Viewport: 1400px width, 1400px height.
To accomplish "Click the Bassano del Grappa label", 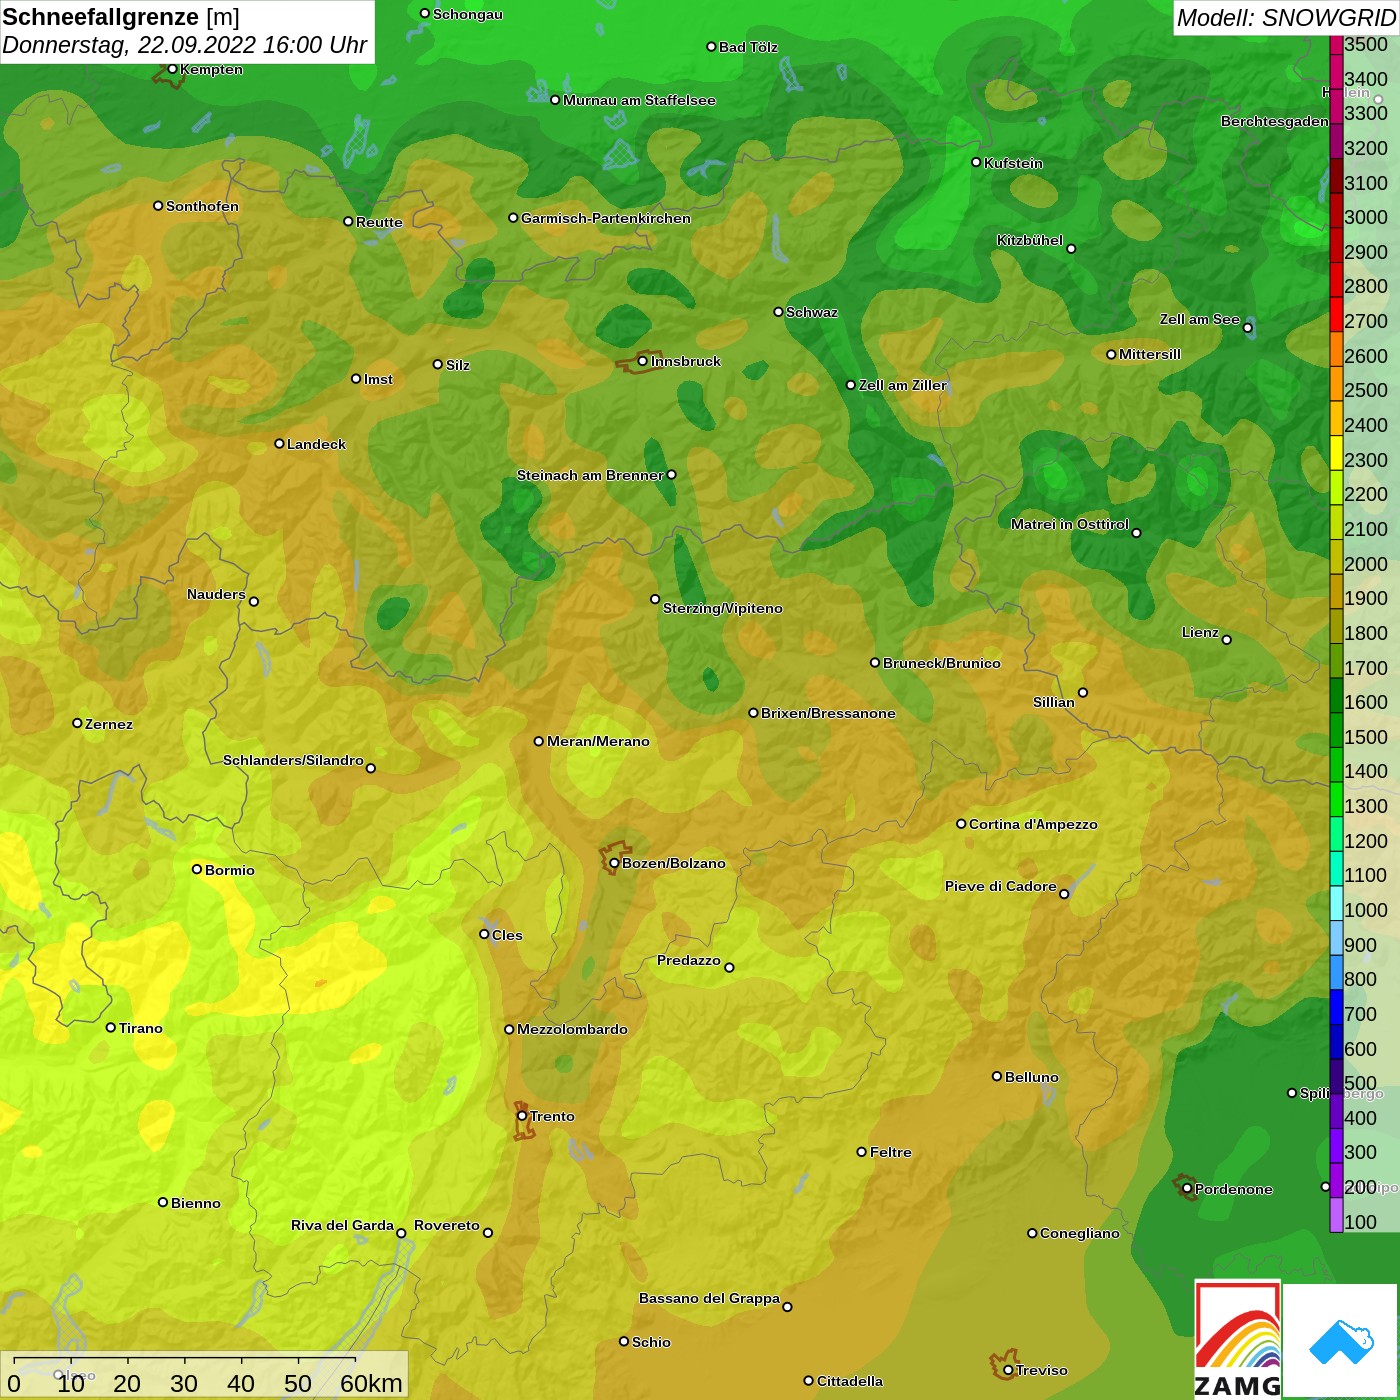I will pos(709,1298).
